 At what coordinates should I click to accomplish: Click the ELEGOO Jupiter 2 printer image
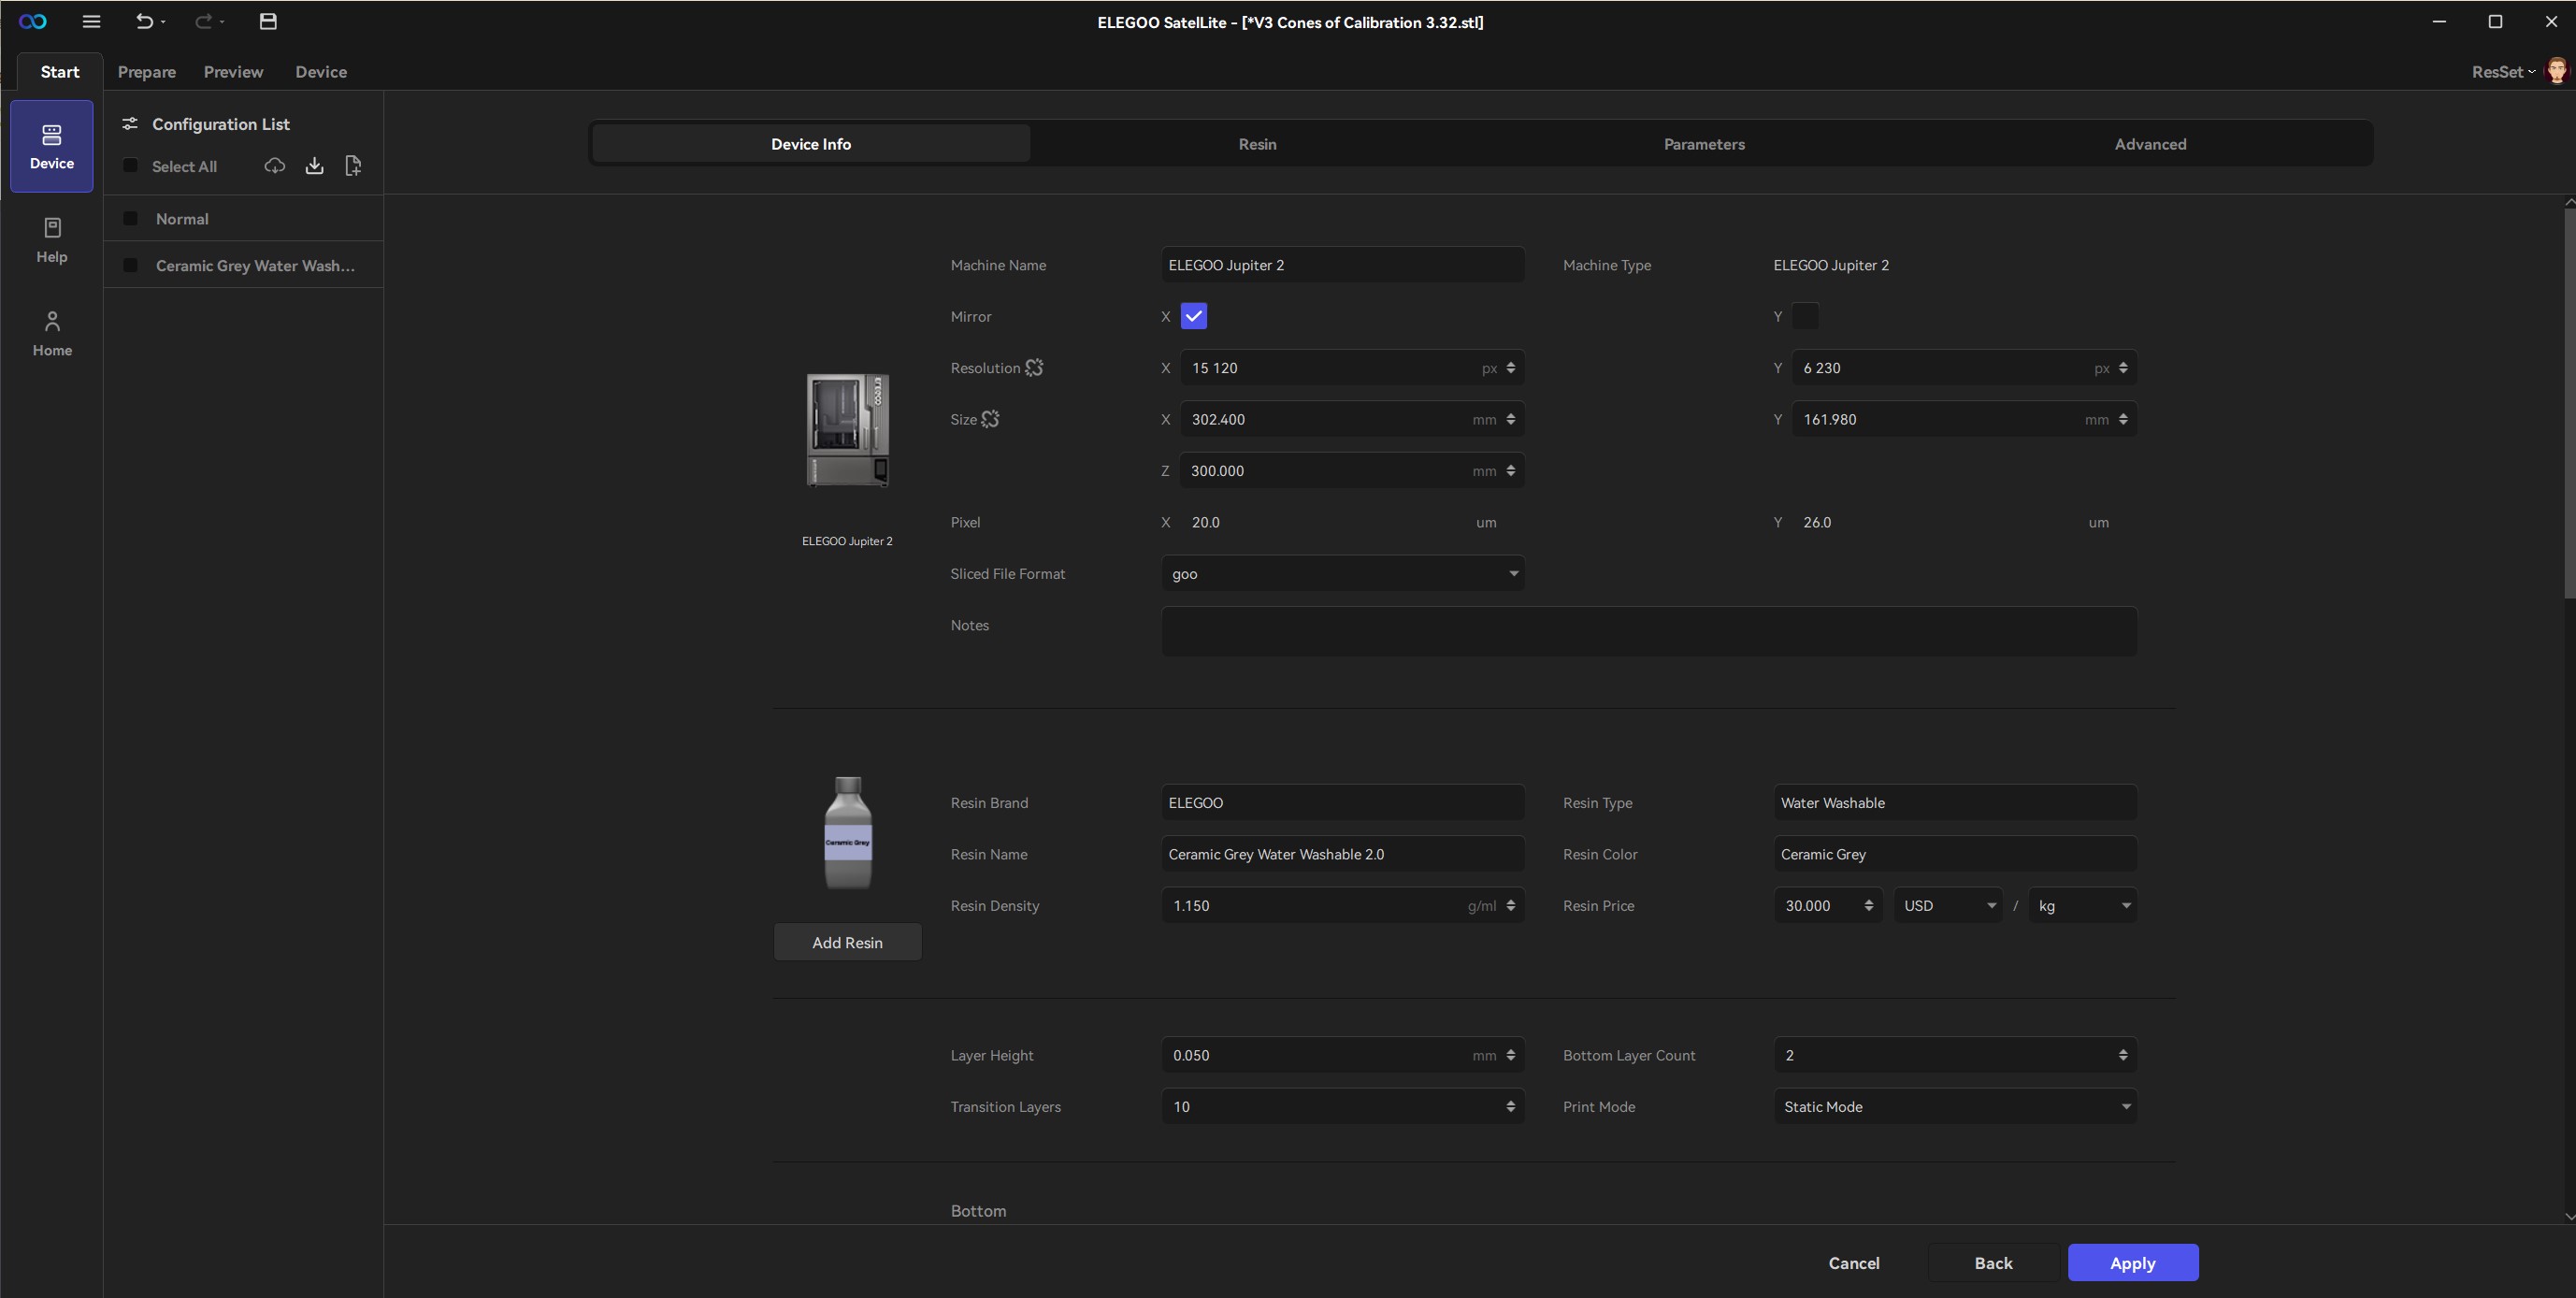[848, 430]
